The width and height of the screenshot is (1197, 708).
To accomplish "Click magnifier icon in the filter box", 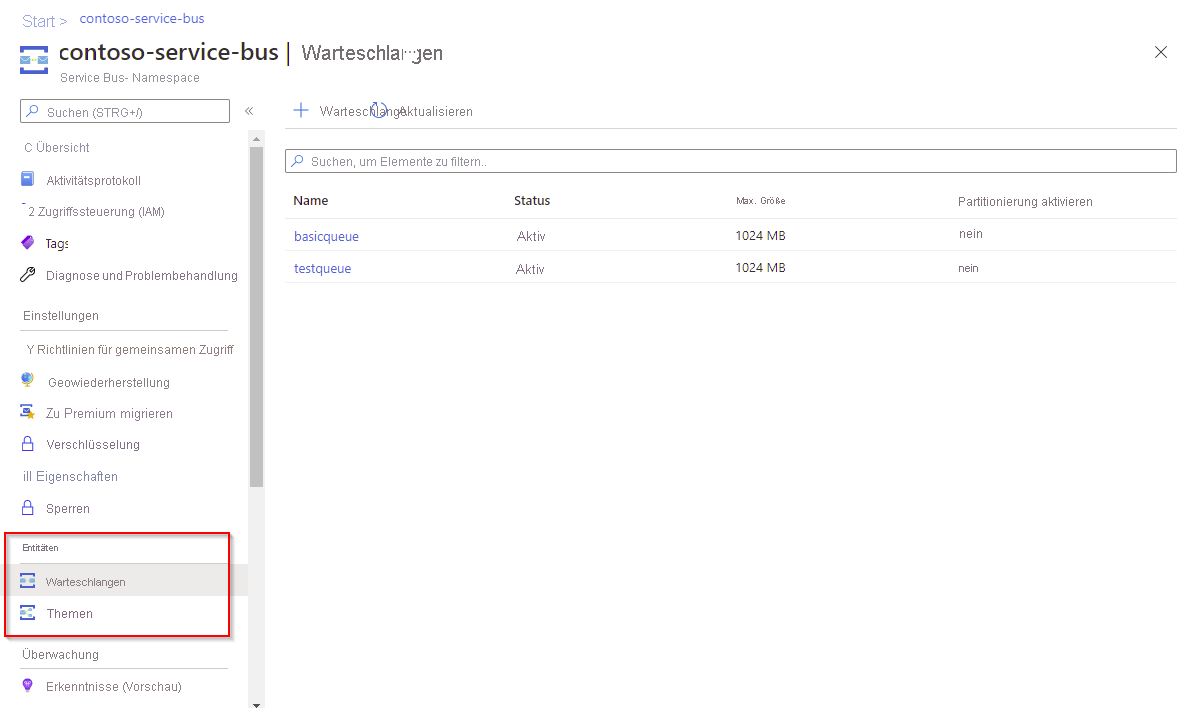I will click(298, 161).
